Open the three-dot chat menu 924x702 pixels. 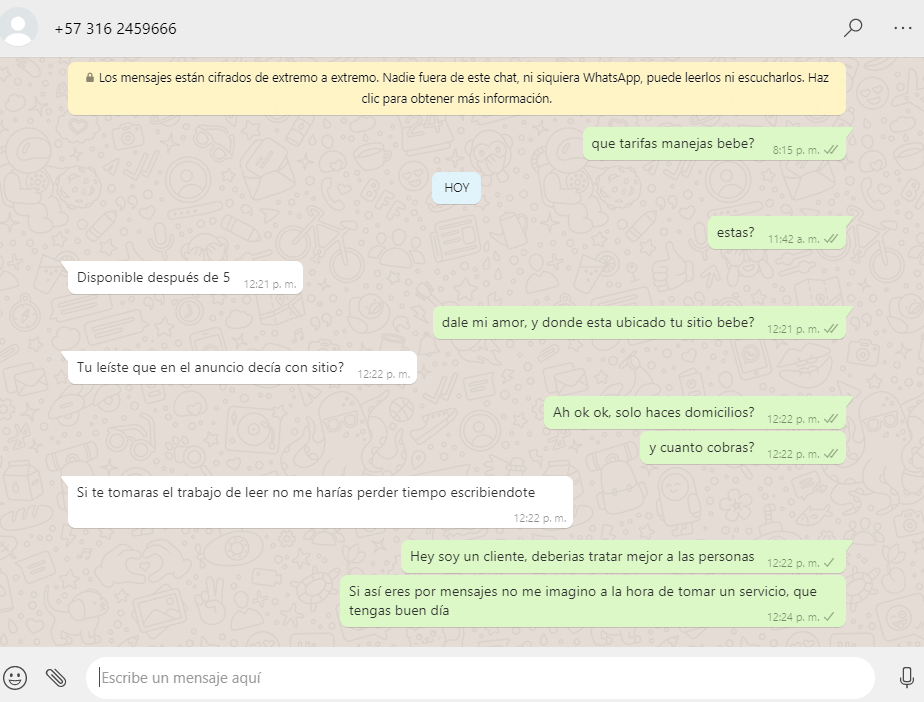point(903,28)
